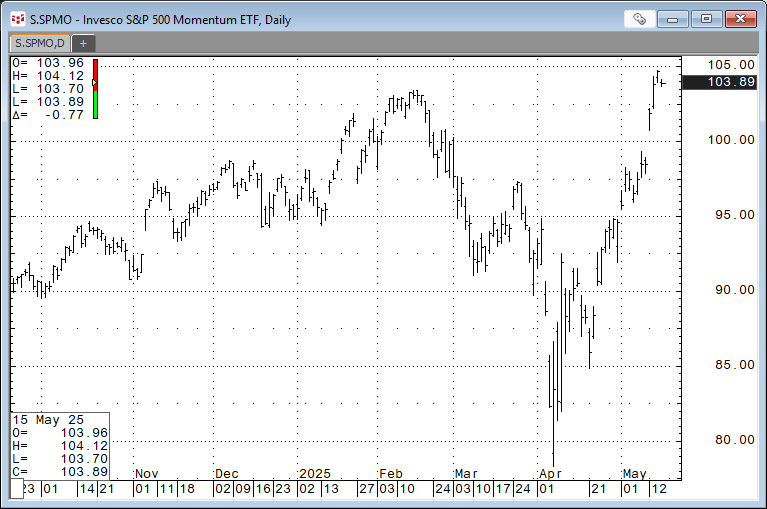Click the highlighted 103.89 current price label

click(x=718, y=82)
